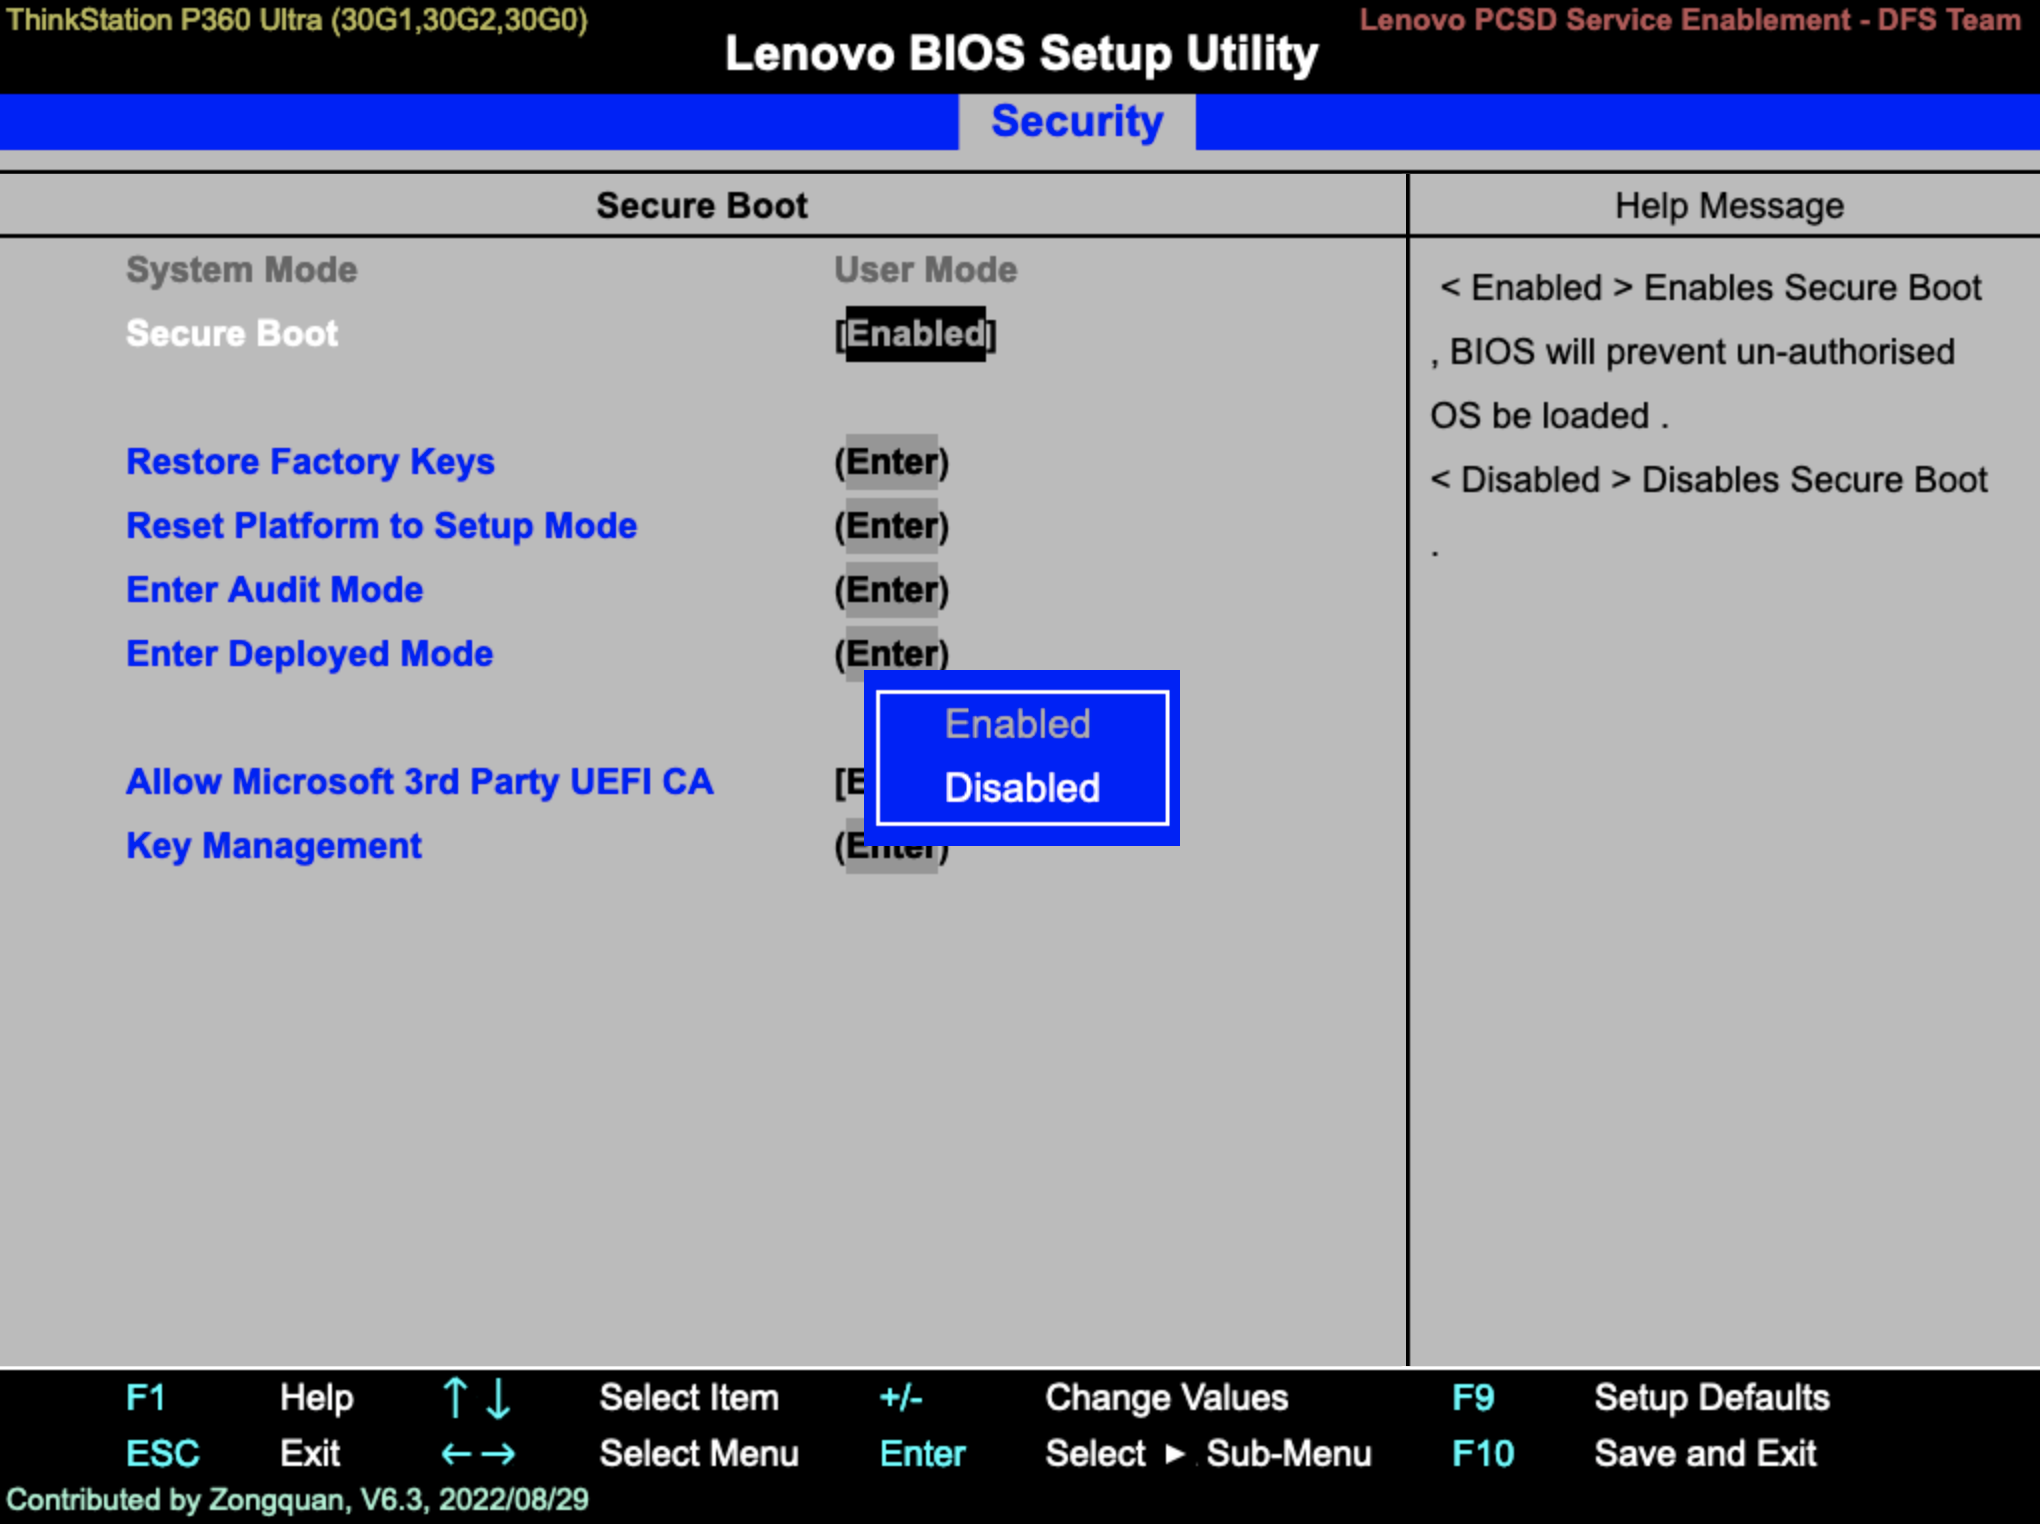Open the Key Management submenu

click(x=273, y=846)
